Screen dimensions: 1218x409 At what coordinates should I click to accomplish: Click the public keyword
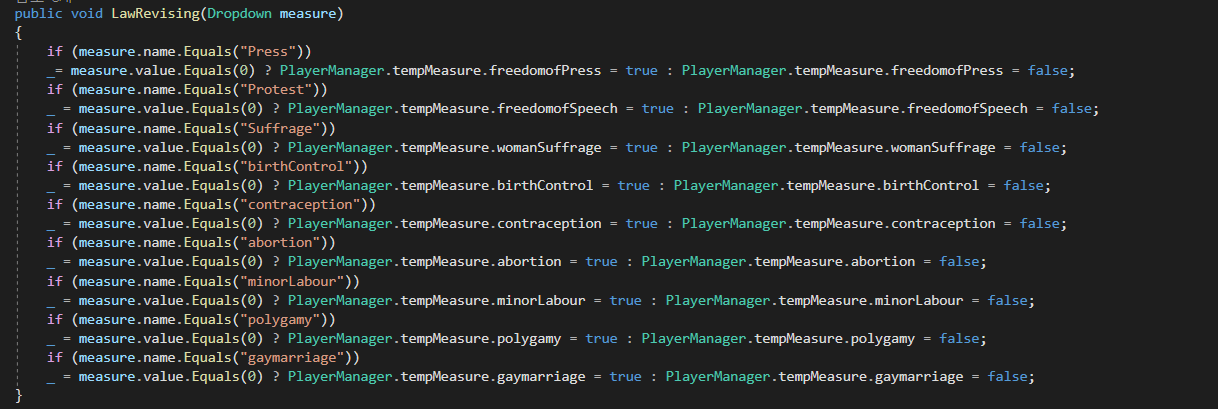pyautogui.click(x=39, y=13)
